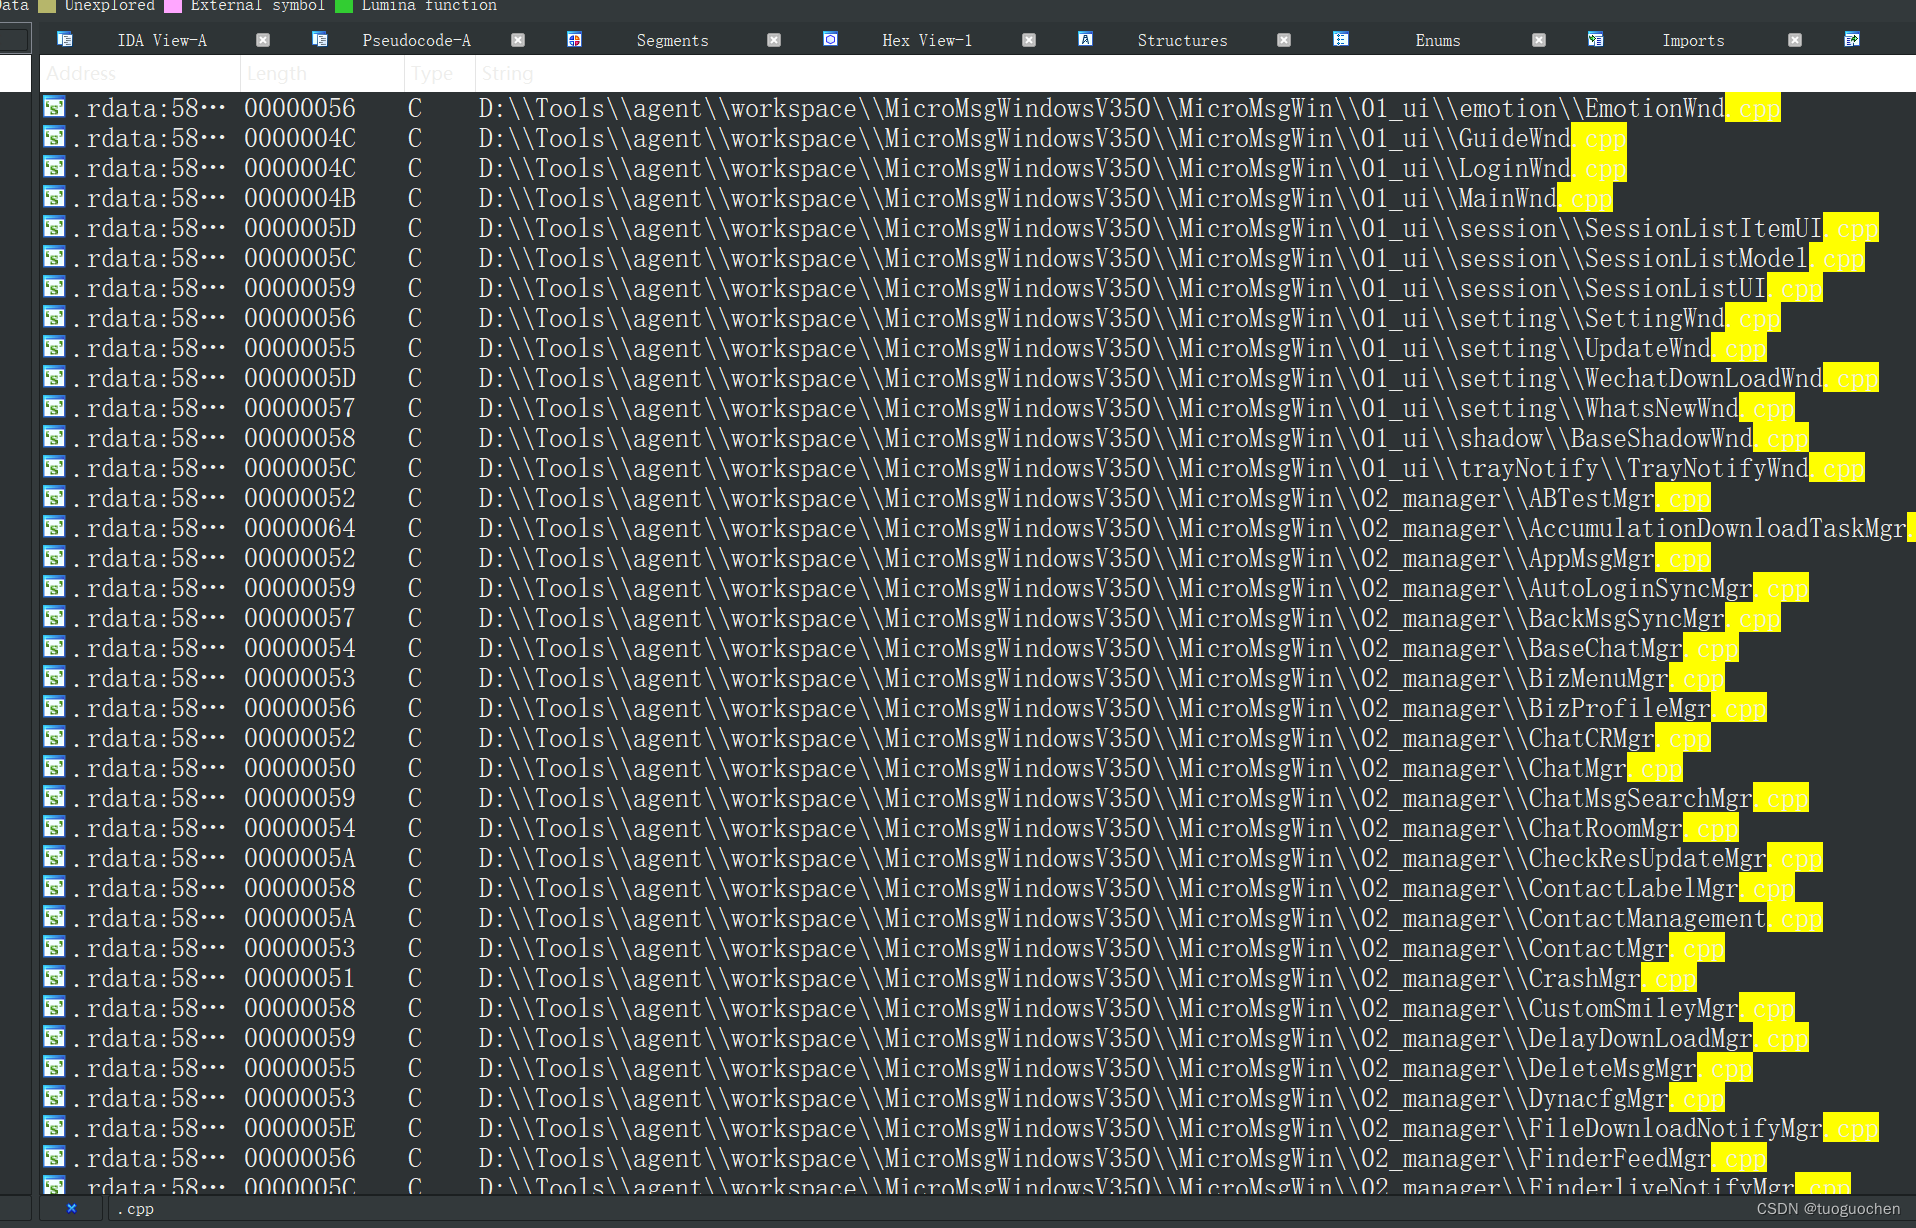Open the Imports tab
The width and height of the screenshot is (1916, 1228).
pyautogui.click(x=1693, y=40)
